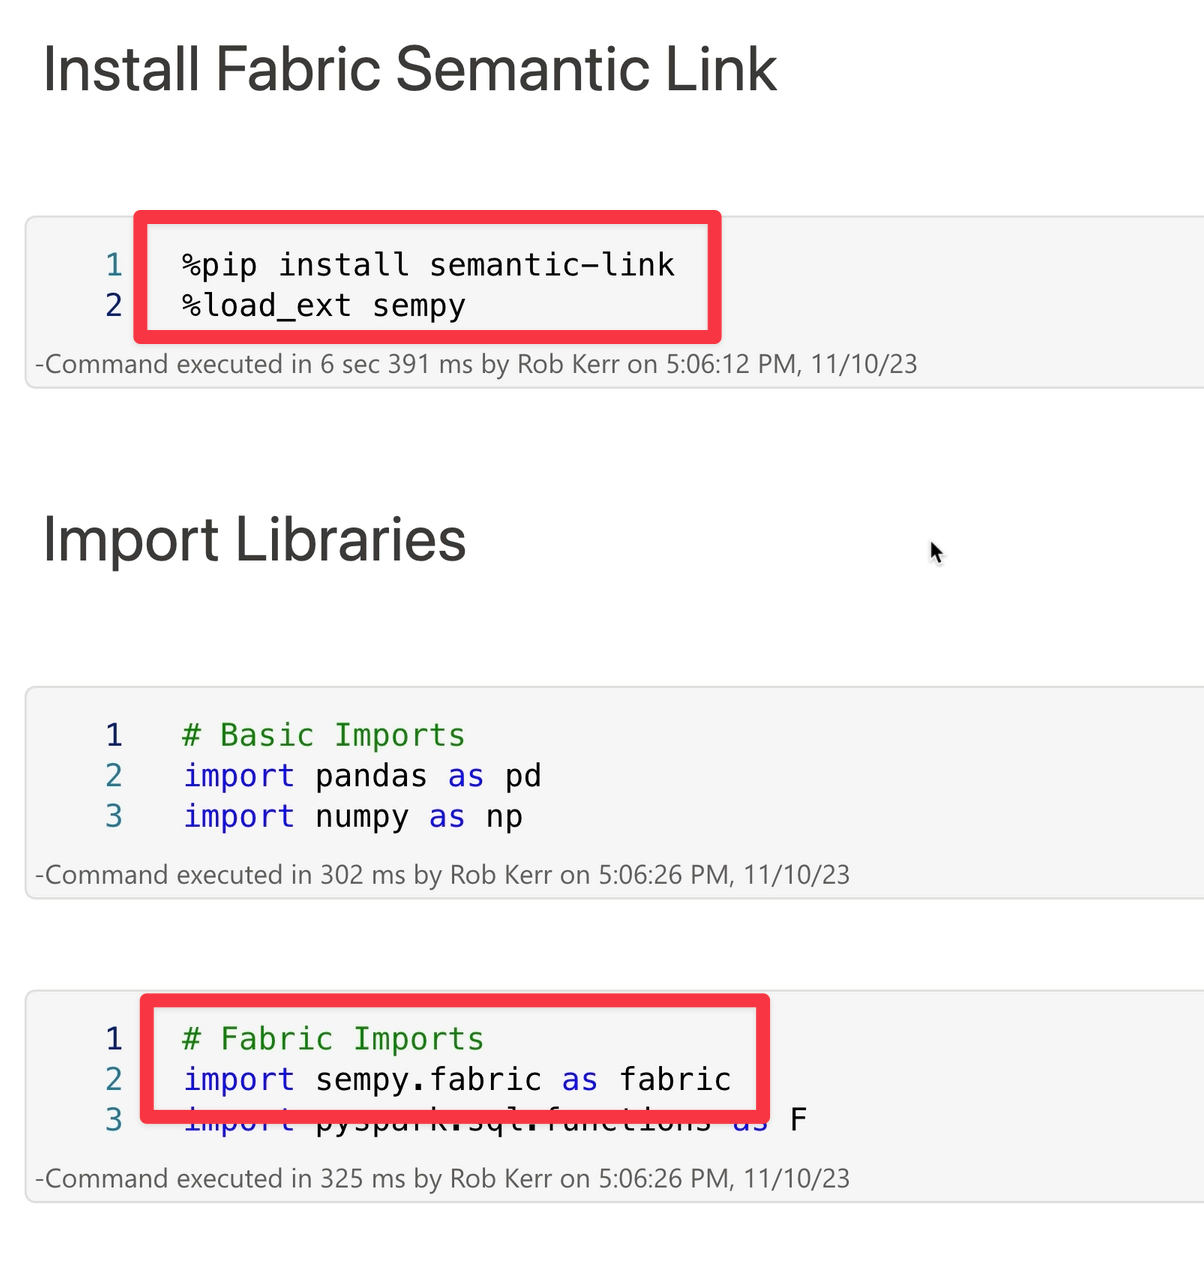Click the 'Import Libraries' heading
This screenshot has height=1268, width=1204.
point(254,540)
